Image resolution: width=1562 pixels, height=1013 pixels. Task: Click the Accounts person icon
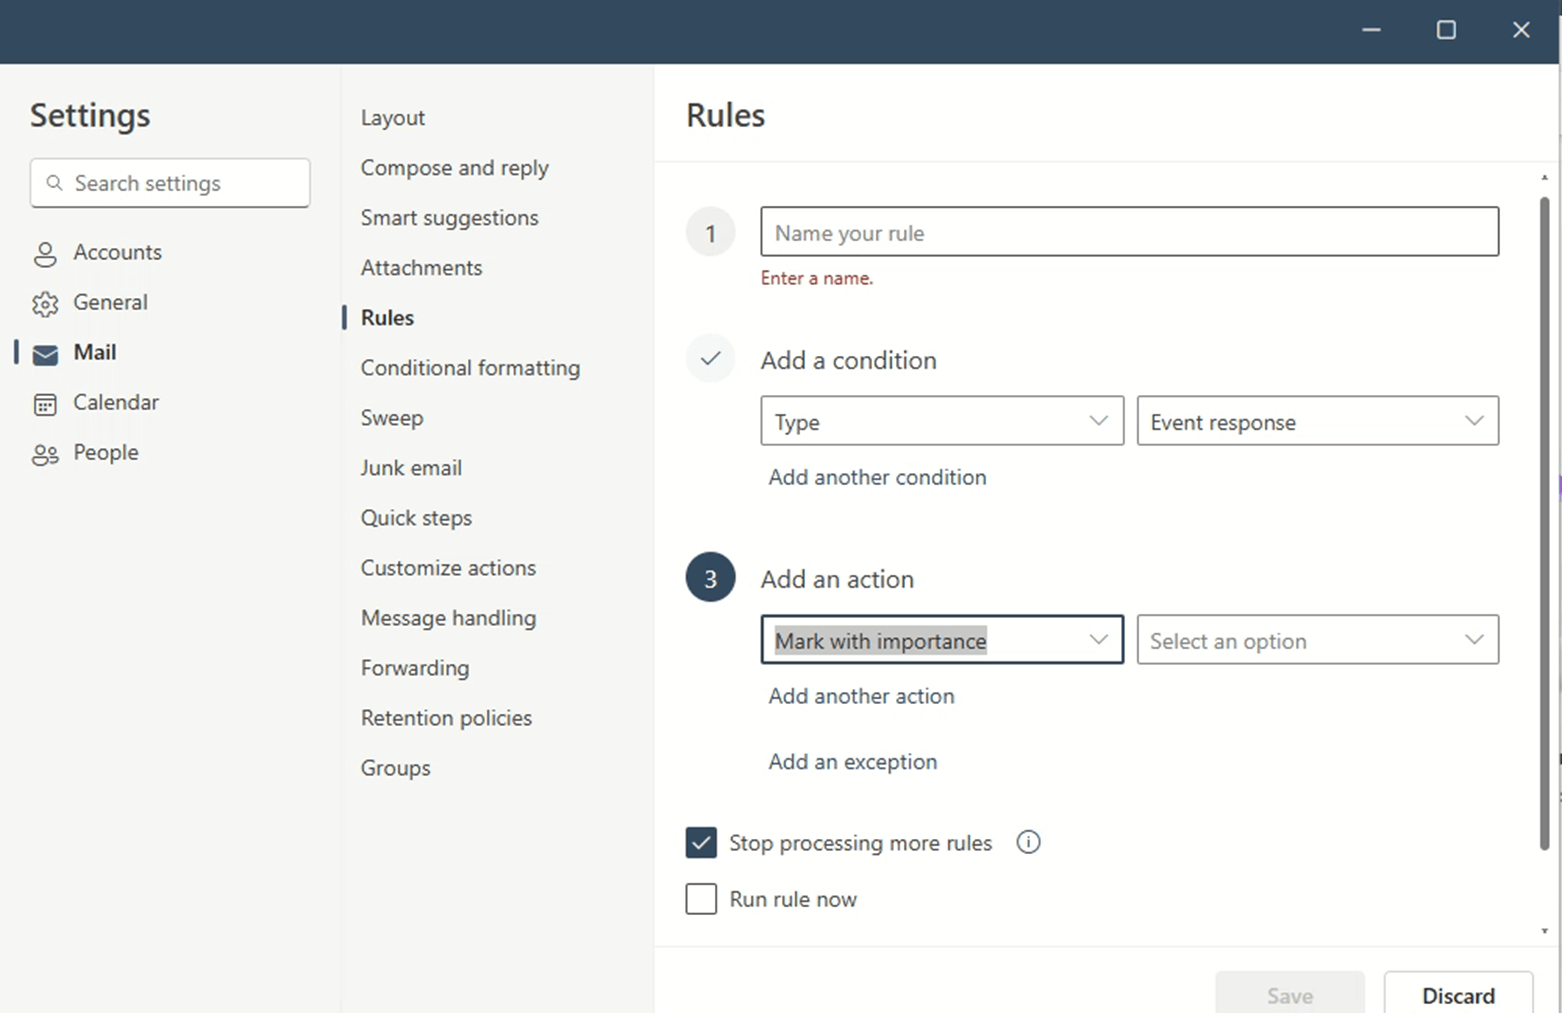coord(45,254)
